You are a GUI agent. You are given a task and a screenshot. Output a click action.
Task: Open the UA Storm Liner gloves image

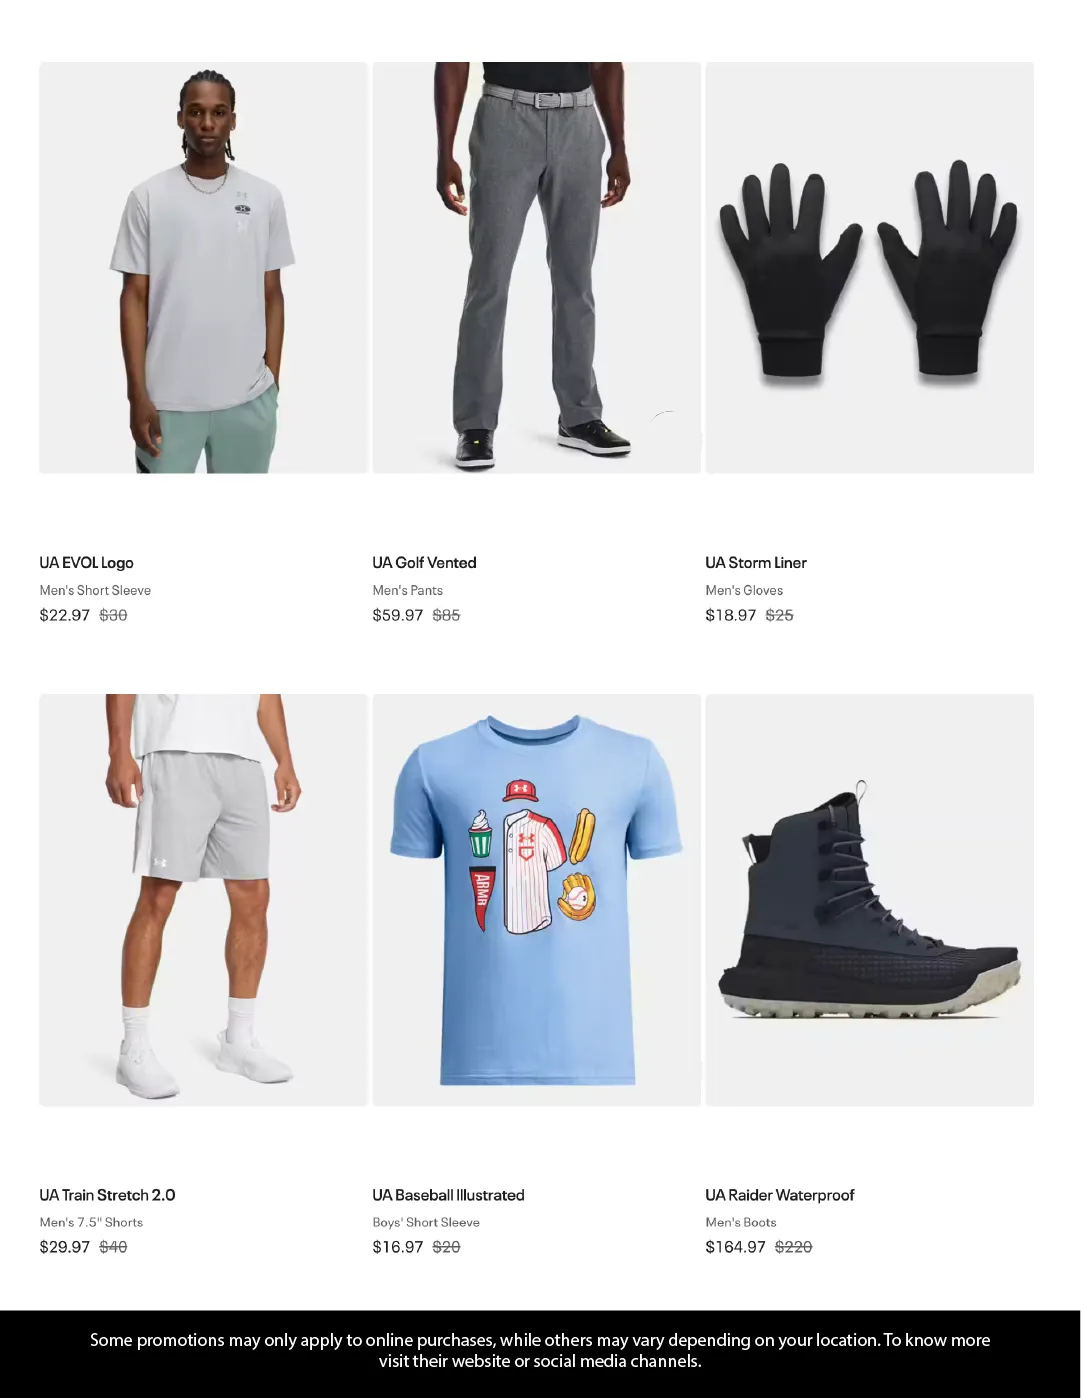(x=870, y=268)
